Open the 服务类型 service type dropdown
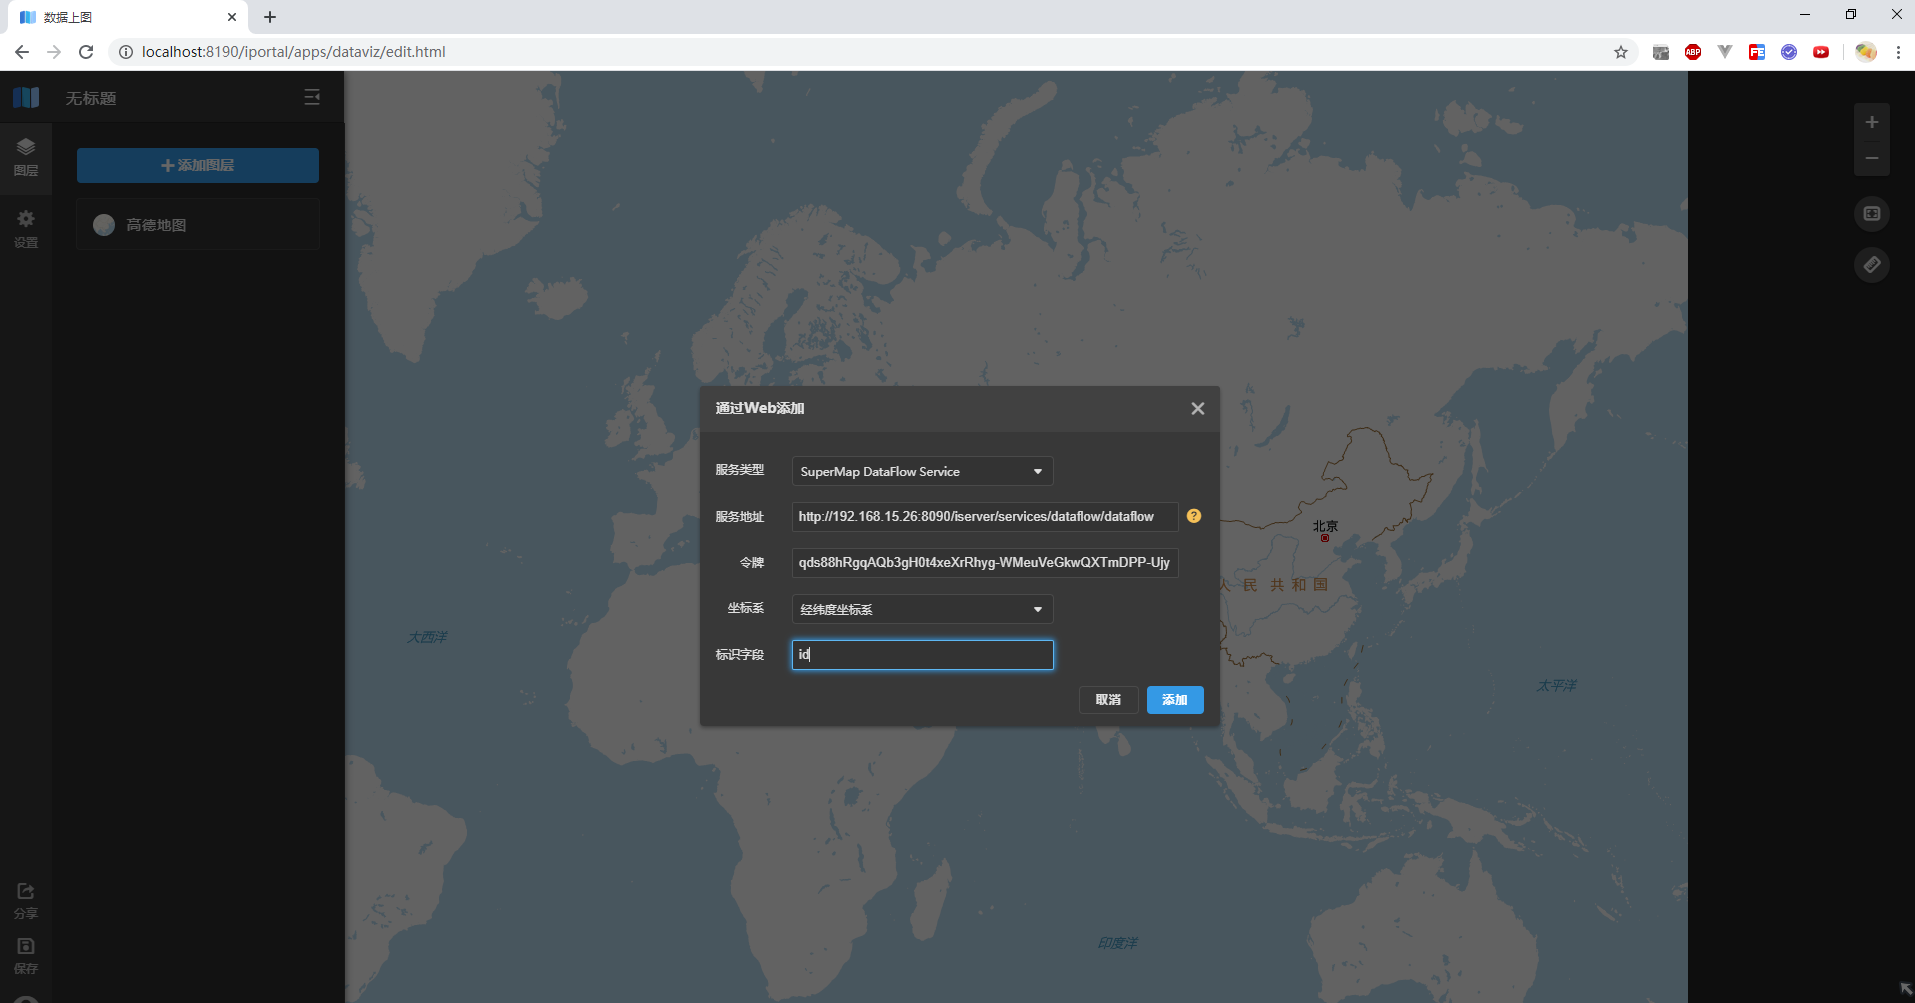Image resolution: width=1915 pixels, height=1003 pixels. click(922, 471)
